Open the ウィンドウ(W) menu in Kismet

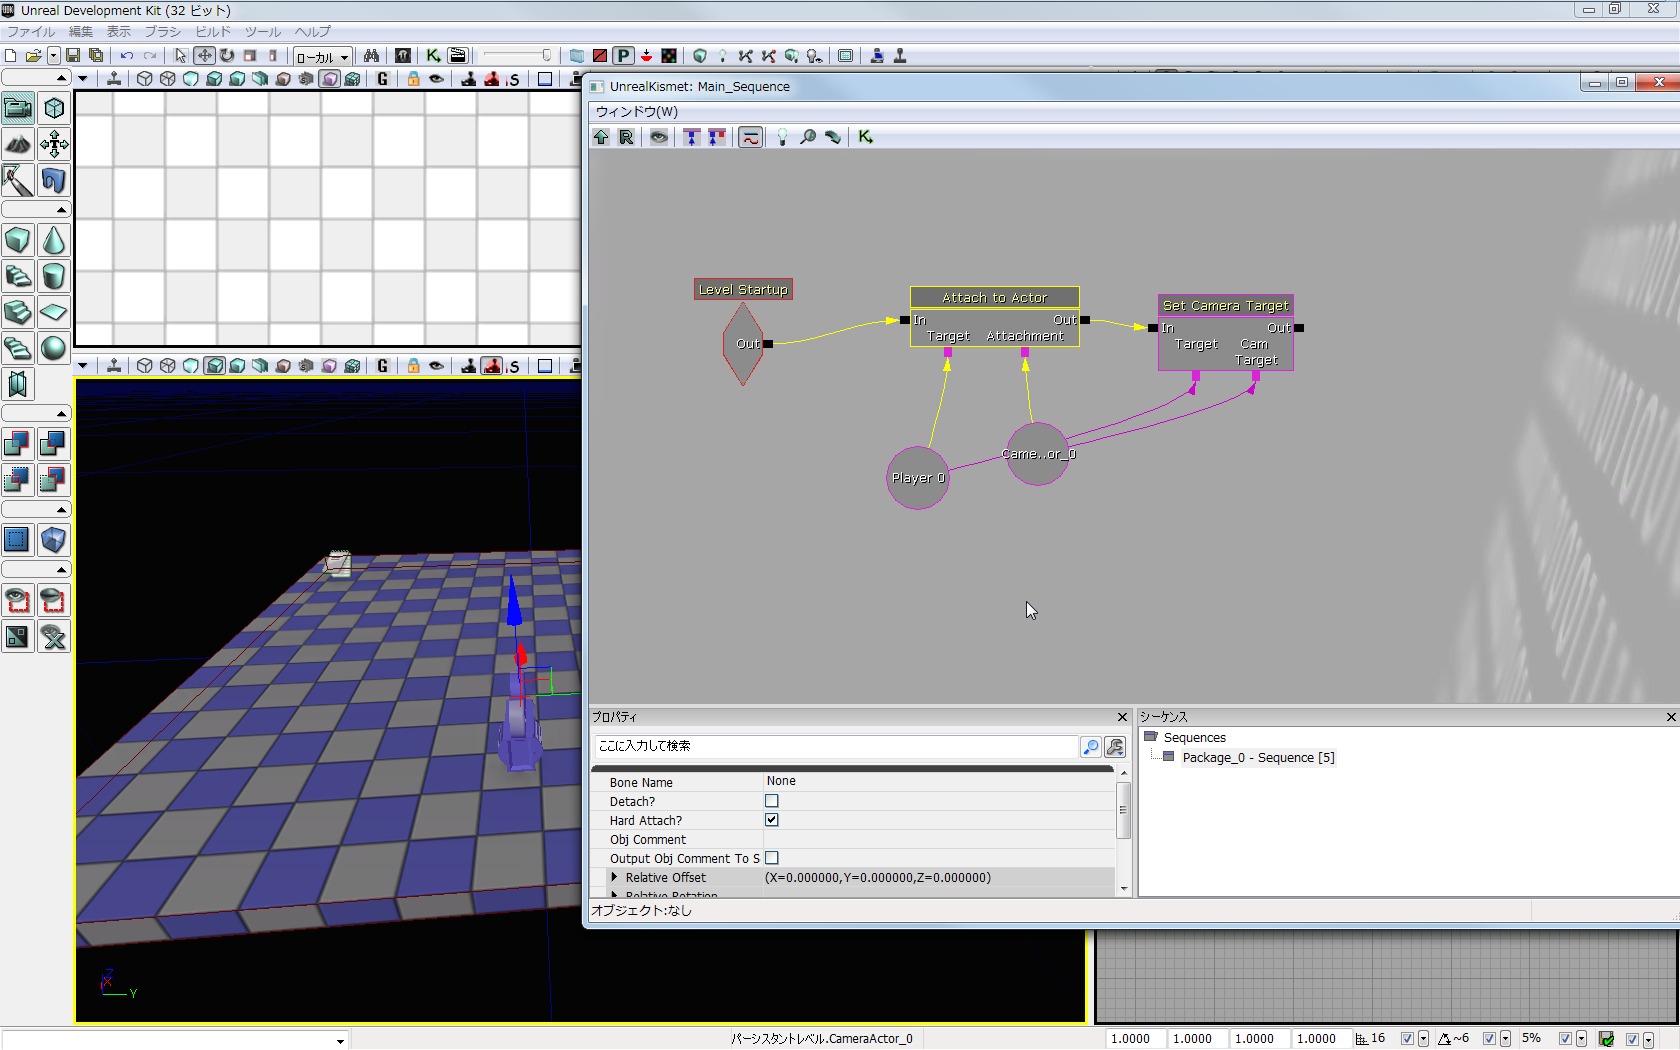(x=636, y=111)
